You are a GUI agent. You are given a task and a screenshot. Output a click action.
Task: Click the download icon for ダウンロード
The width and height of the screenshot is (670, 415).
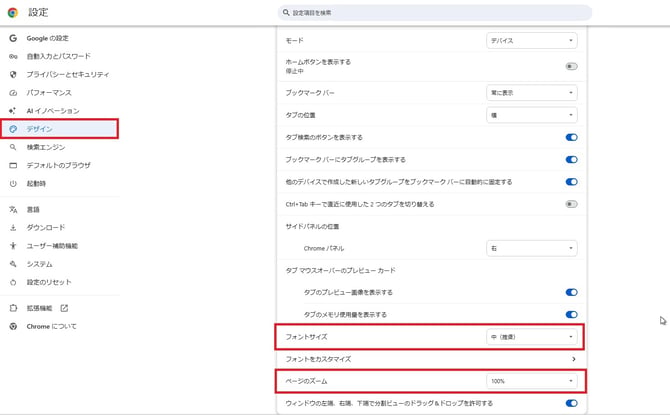tap(13, 228)
